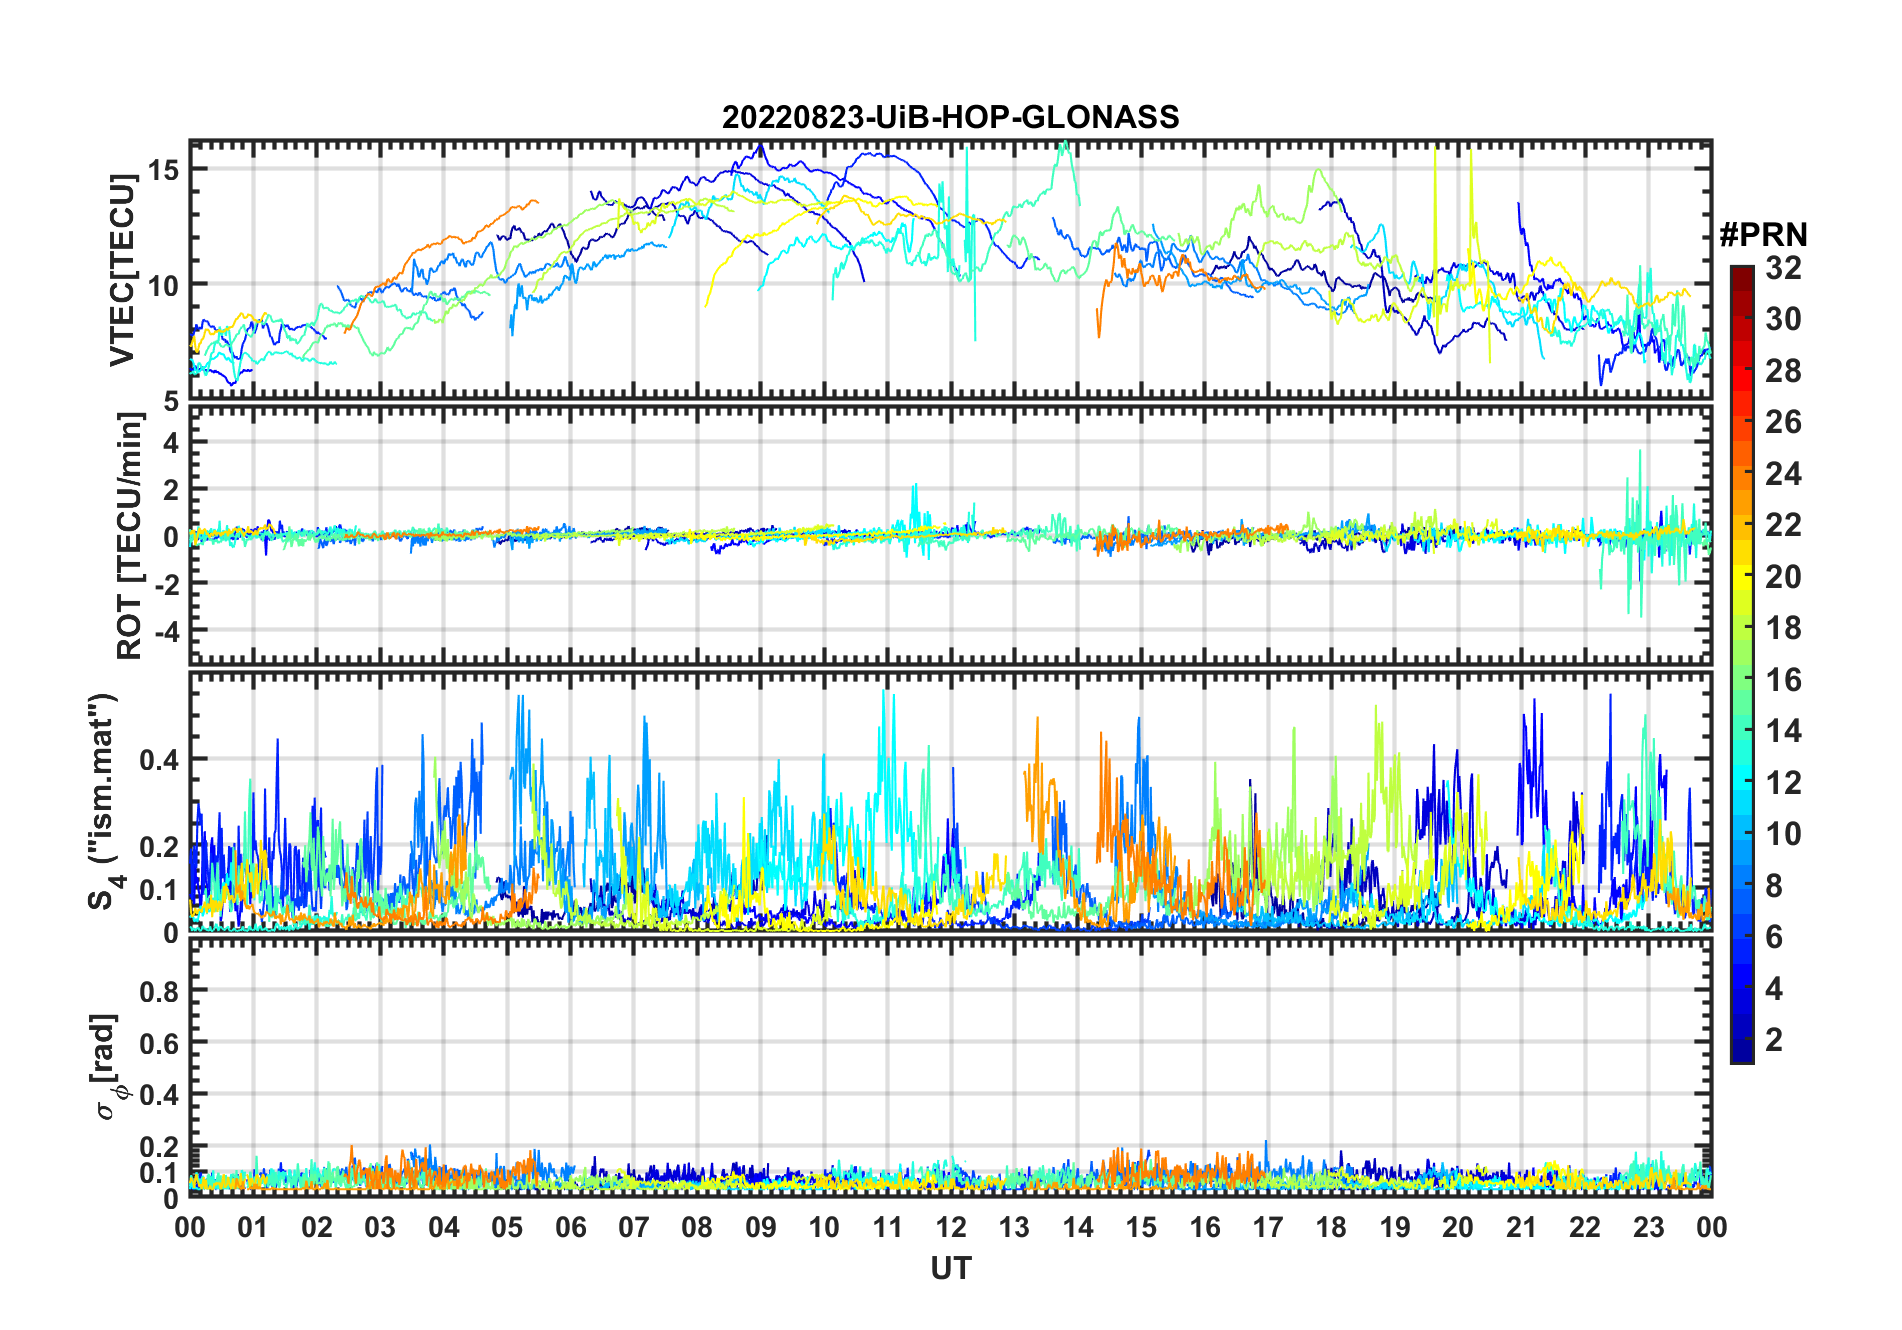Select the 10 tick on the VTEC axis
Viewport: 1902px width, 1330px height.
(x=164, y=285)
